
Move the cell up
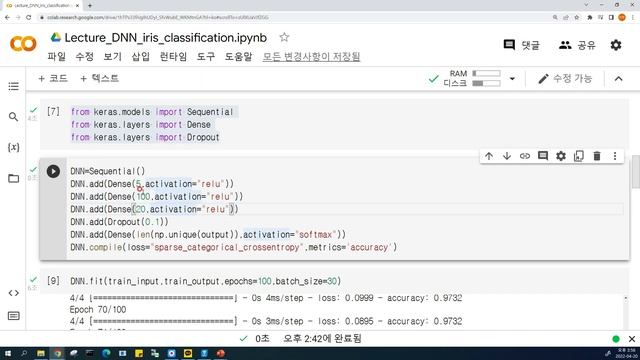[489, 156]
